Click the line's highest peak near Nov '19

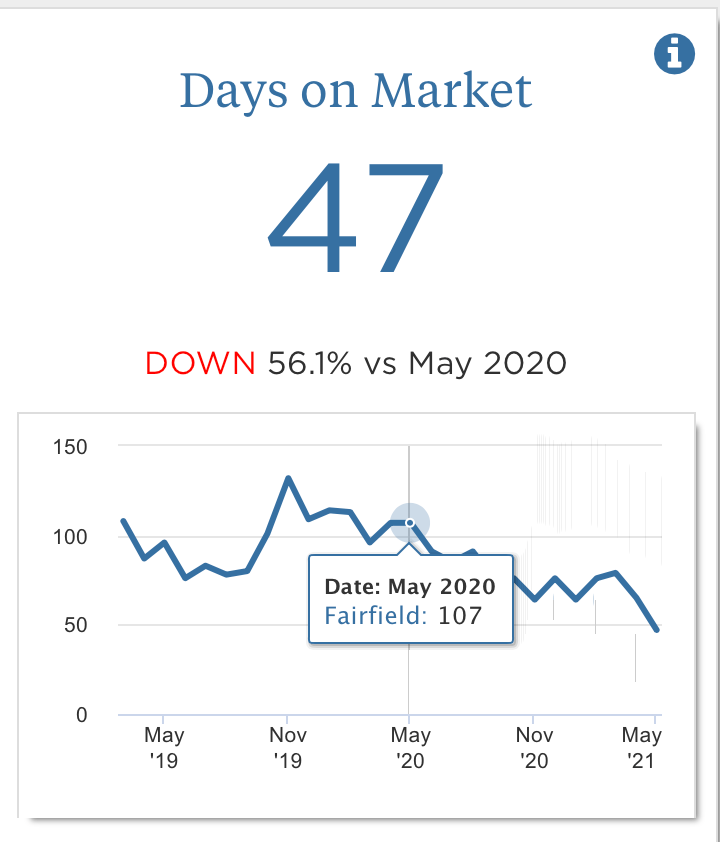[x=288, y=478]
